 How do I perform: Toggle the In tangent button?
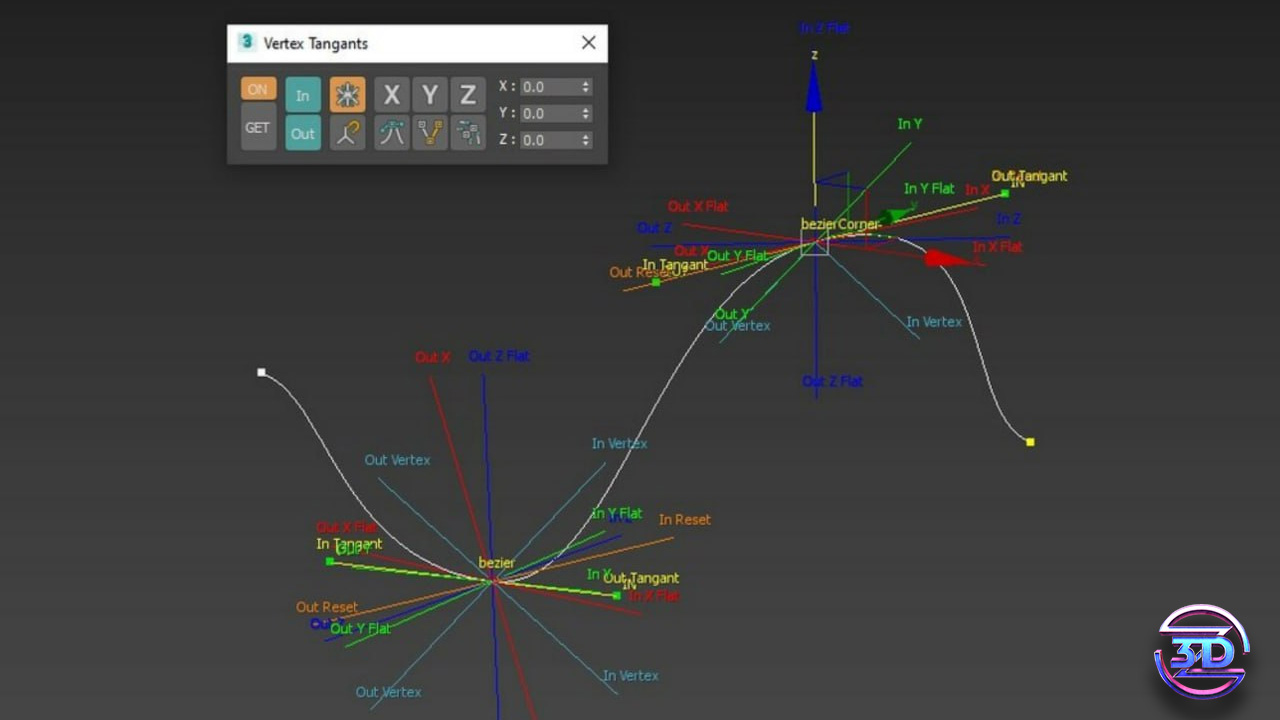pyautogui.click(x=303, y=95)
